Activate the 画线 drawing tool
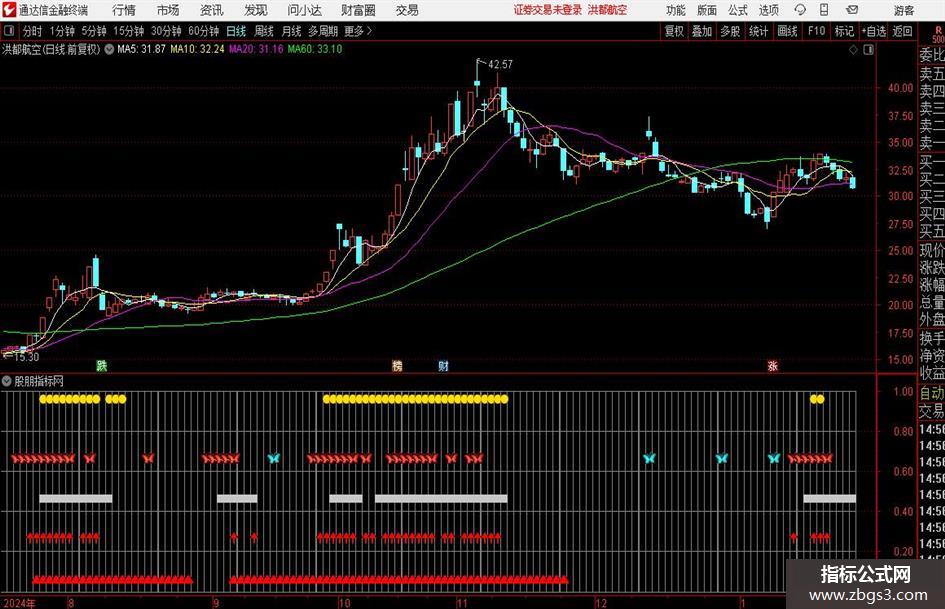Image resolution: width=945 pixels, height=609 pixels. (787, 31)
